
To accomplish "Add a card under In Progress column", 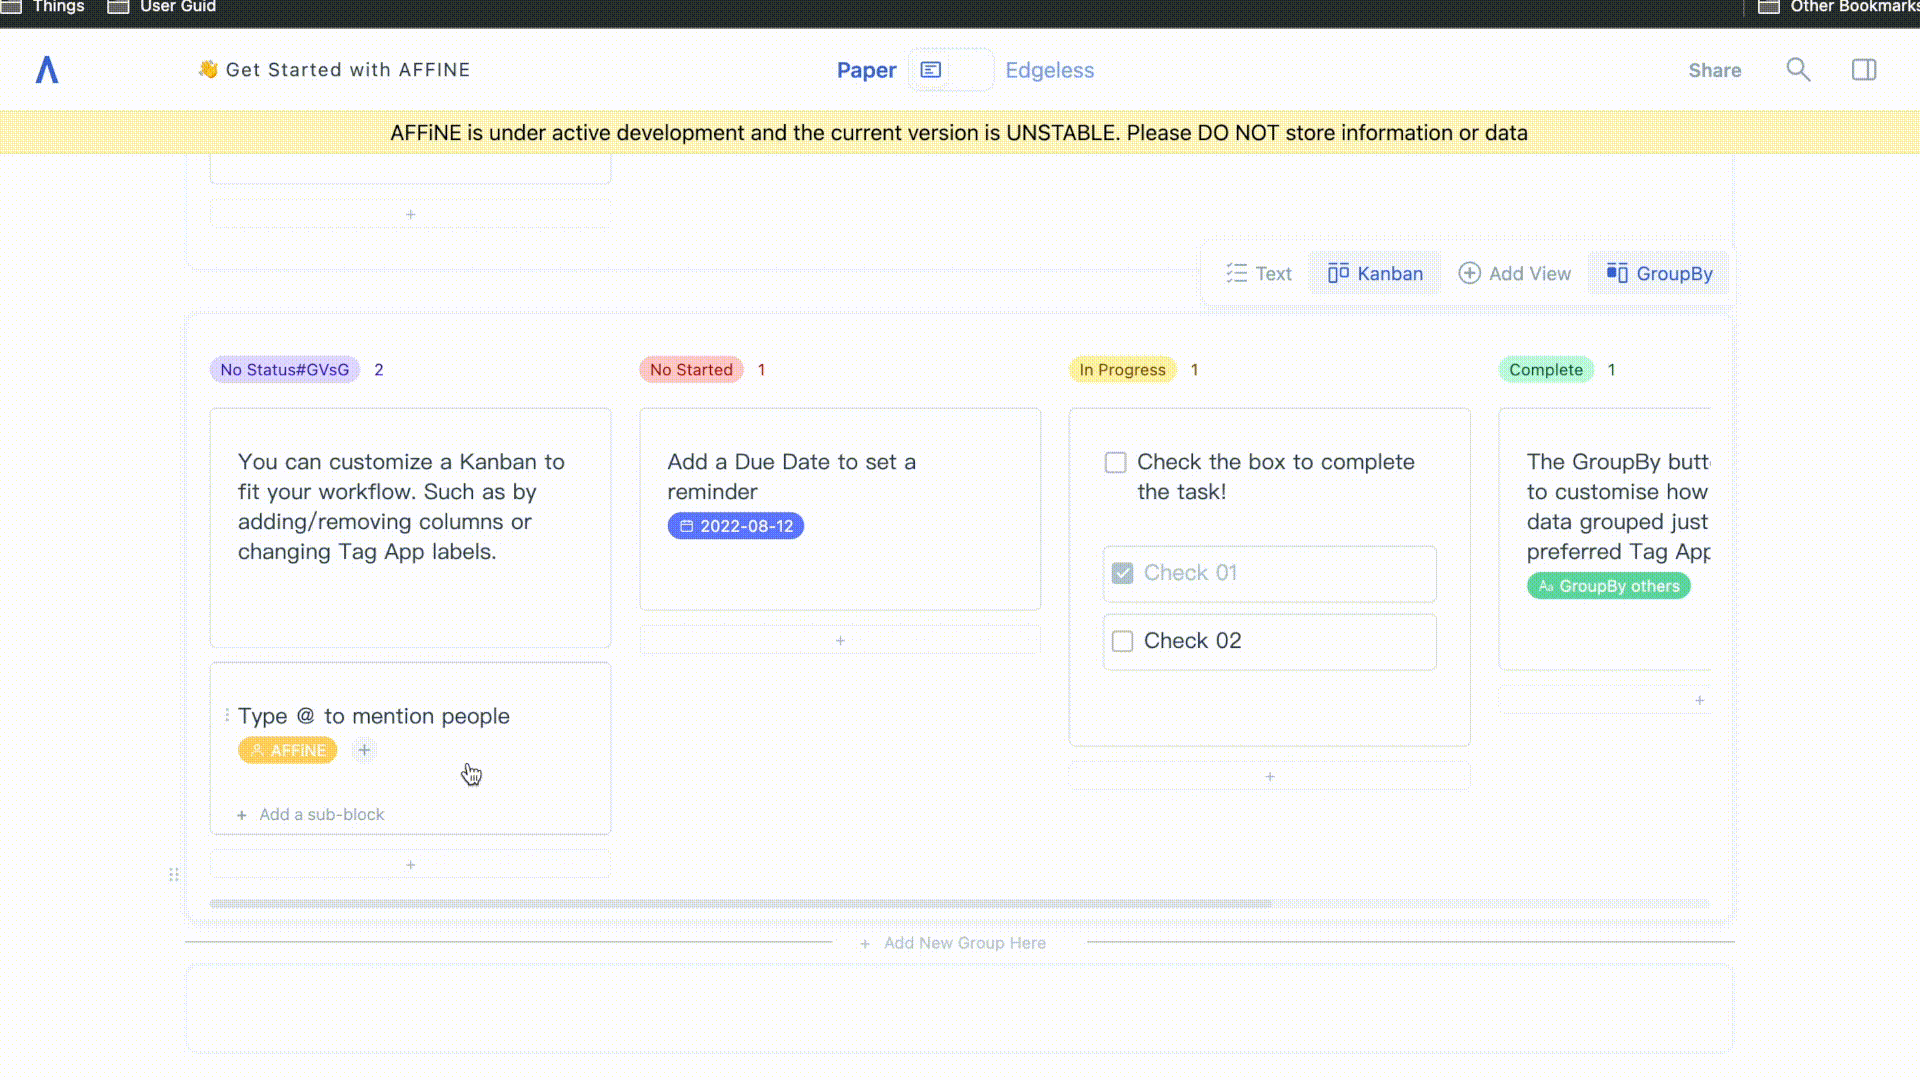I will [x=1270, y=776].
